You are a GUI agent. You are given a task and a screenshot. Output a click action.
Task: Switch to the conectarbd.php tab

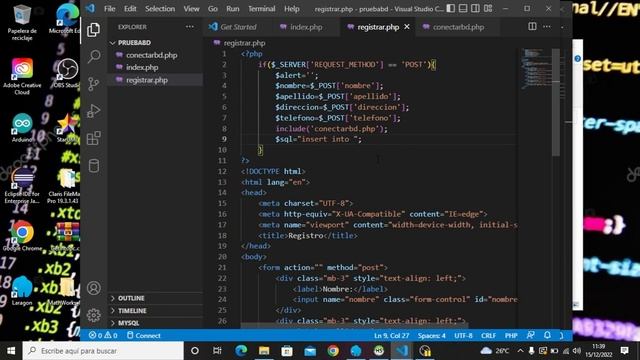458,27
